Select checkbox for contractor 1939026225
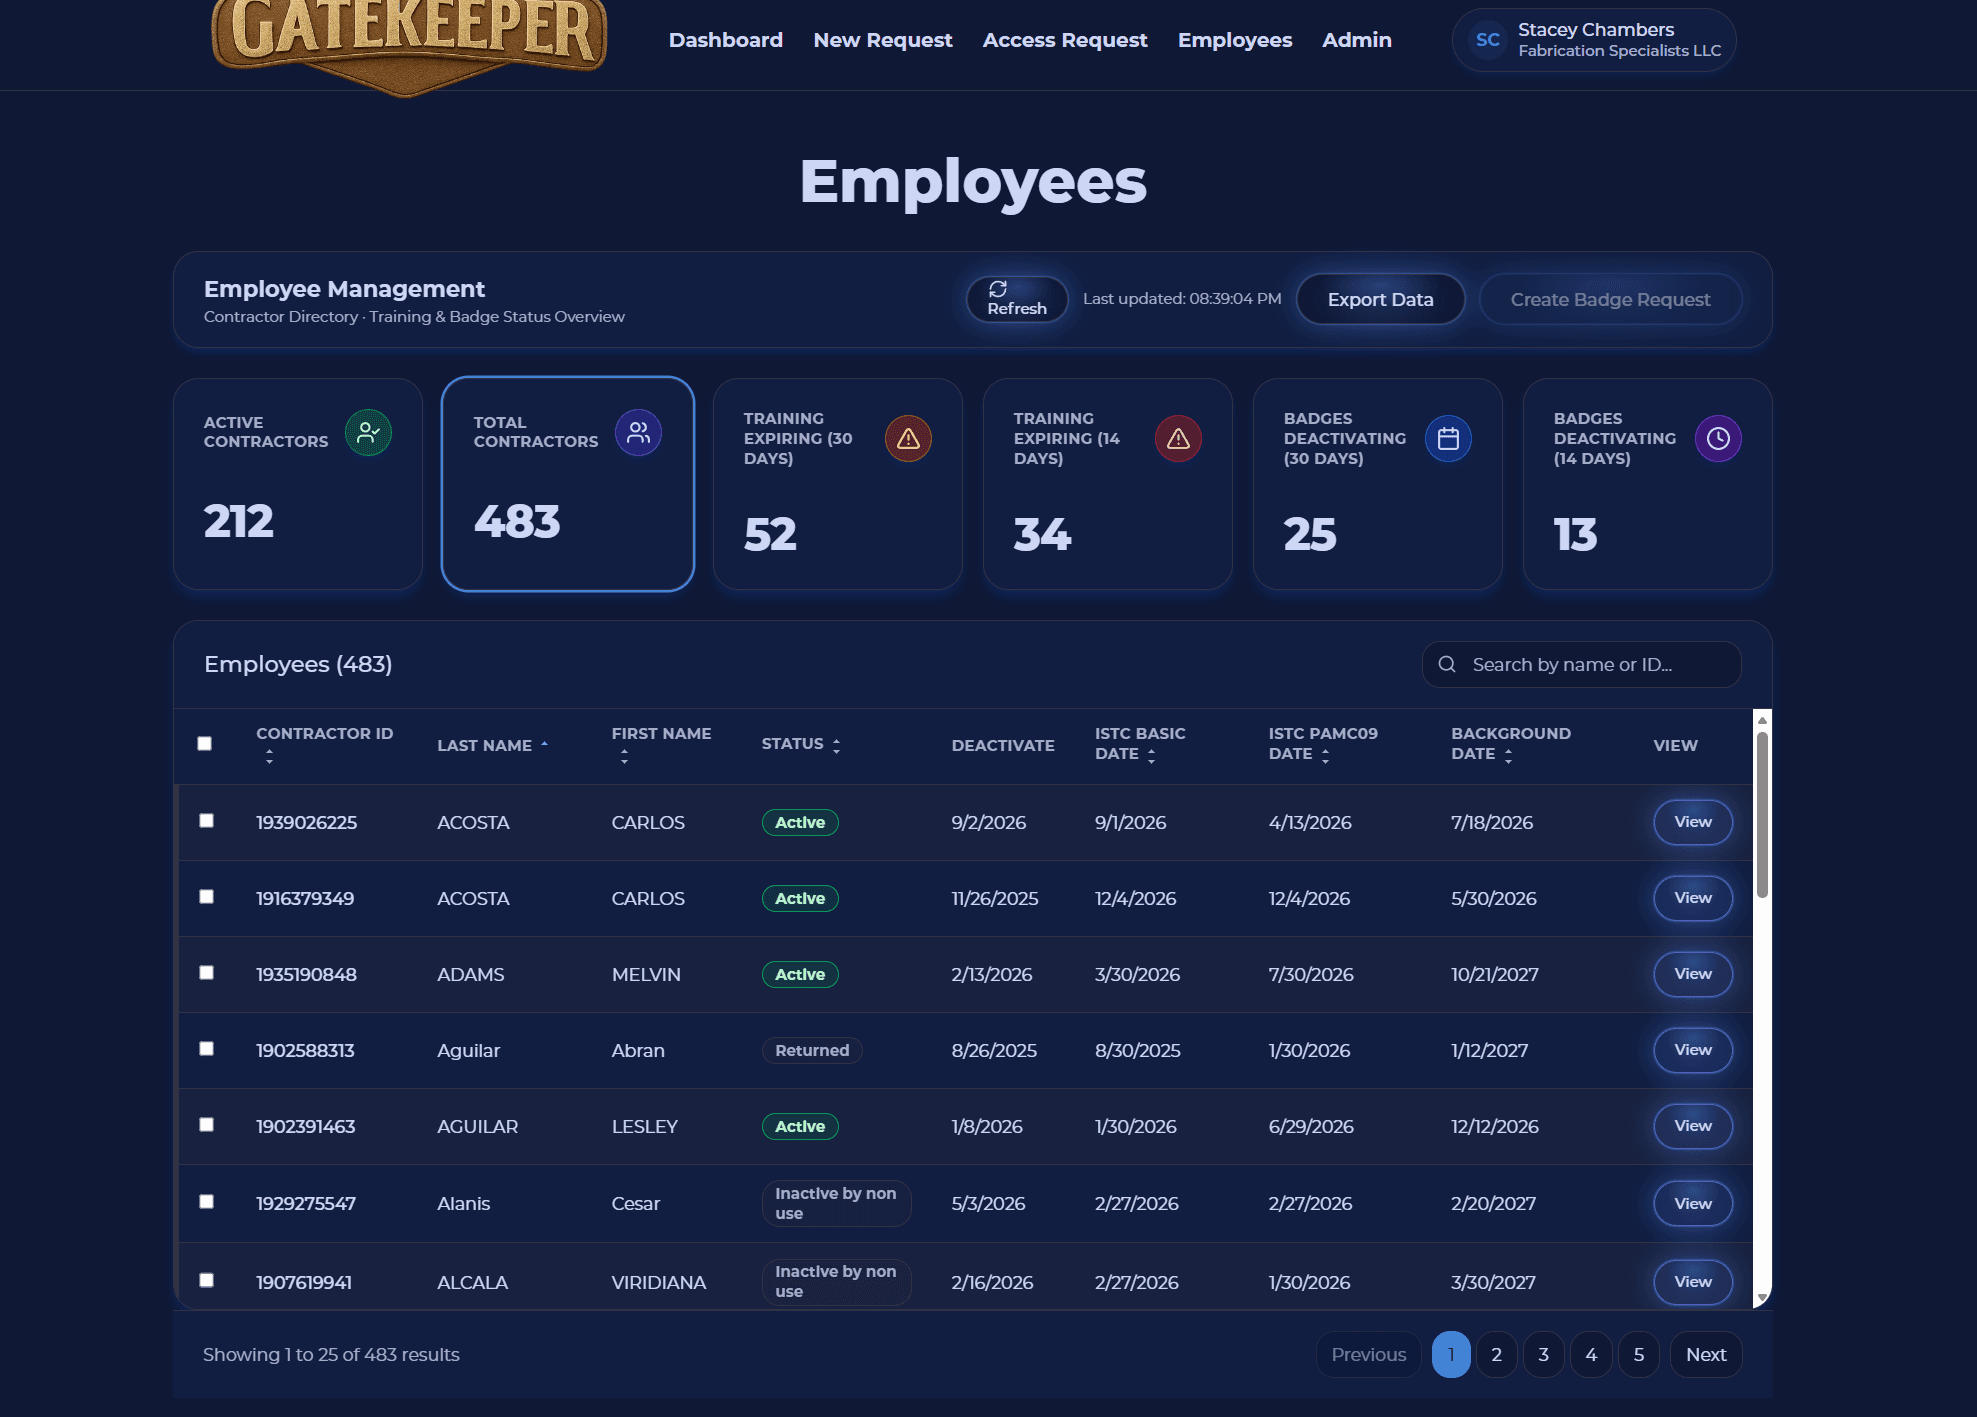1977x1417 pixels. [206, 820]
